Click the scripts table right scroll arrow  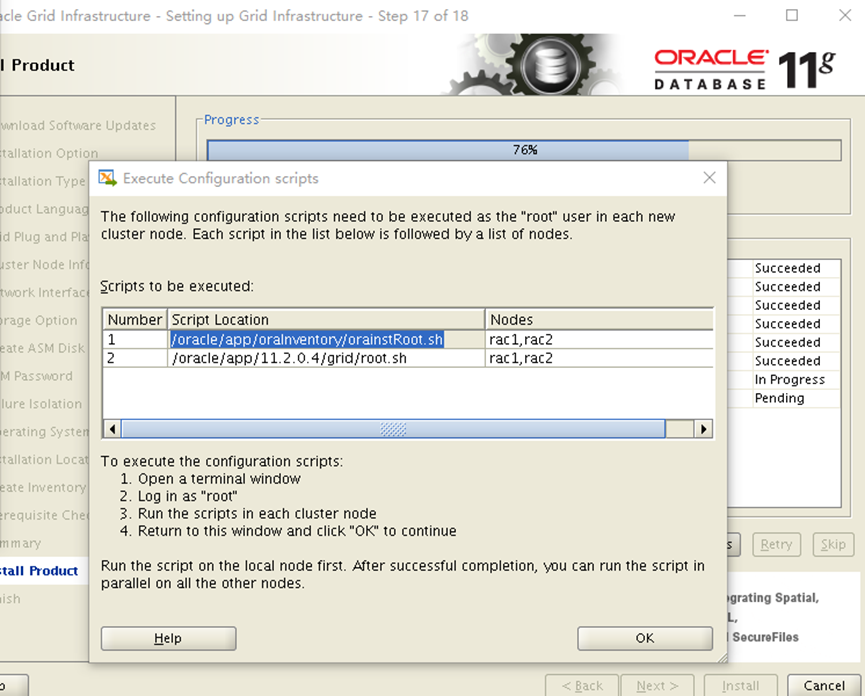[x=703, y=429]
